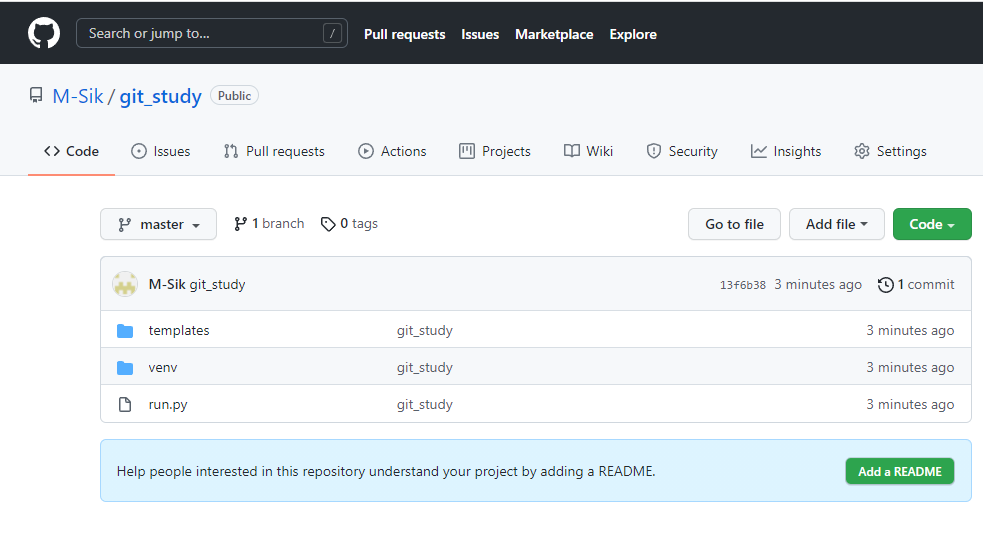983x545 pixels.
Task: Expand the Add file dropdown
Action: click(x=836, y=224)
